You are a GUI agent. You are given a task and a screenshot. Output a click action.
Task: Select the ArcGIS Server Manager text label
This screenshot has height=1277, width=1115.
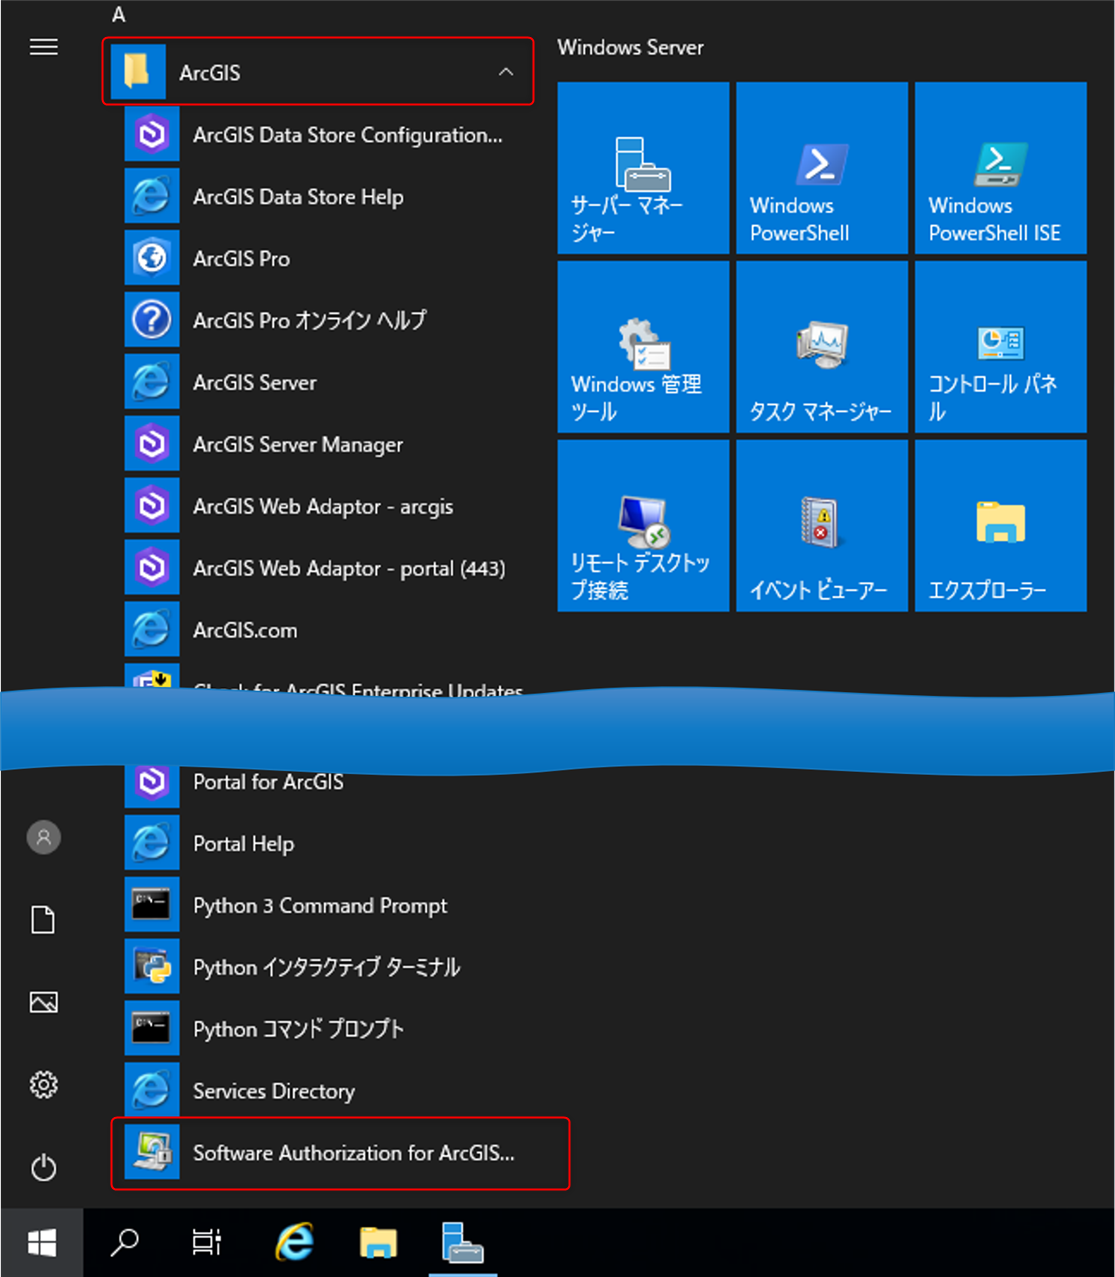click(298, 444)
